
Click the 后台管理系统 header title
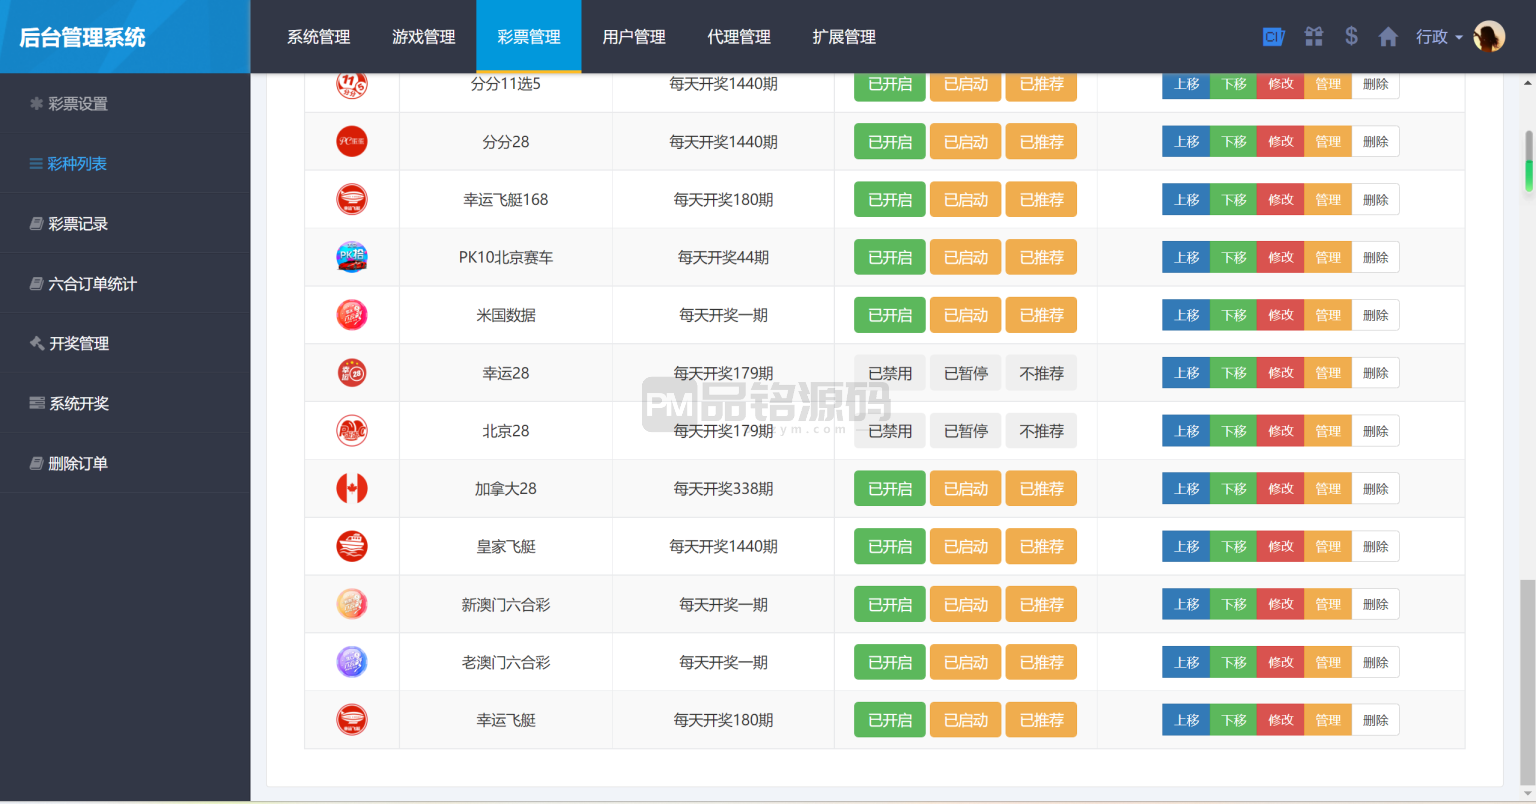(x=83, y=38)
